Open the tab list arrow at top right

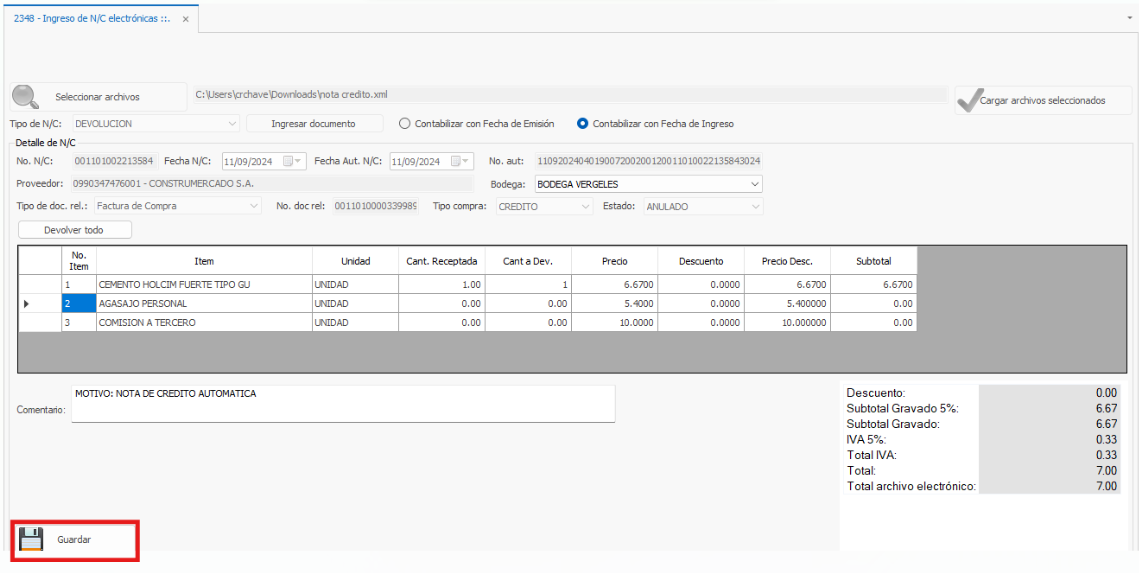1129,18
